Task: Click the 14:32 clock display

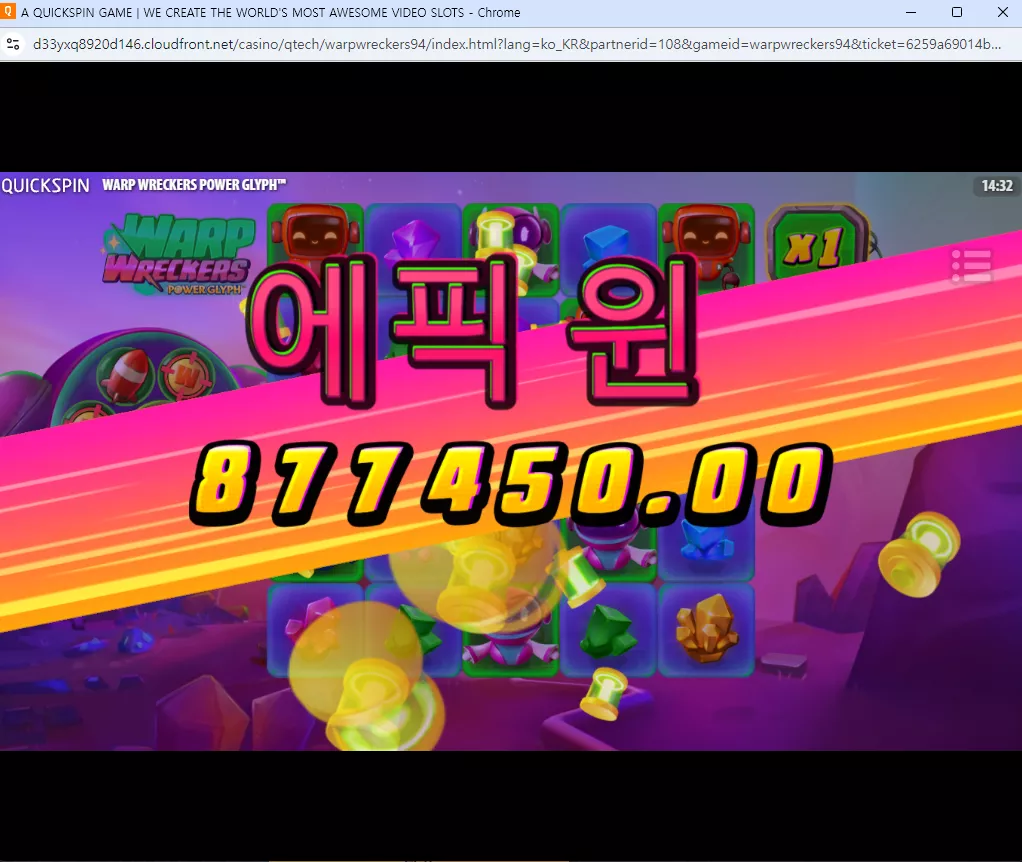Action: pos(997,186)
